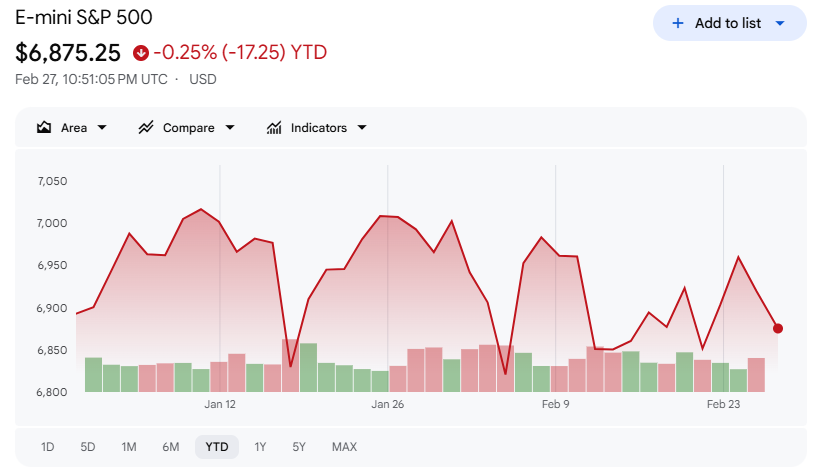This screenshot has height=473, width=819.
Task: Expand the Indicators dropdown arrow
Action: coord(362,127)
